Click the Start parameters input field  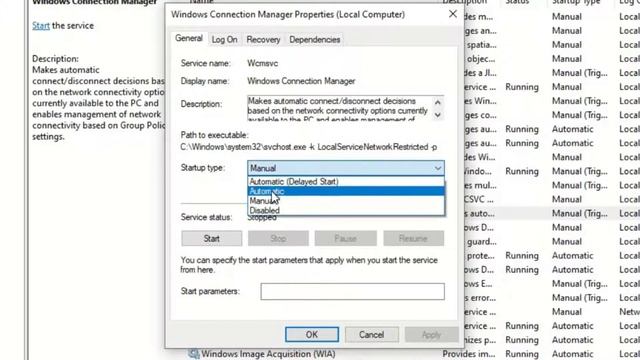pos(353,291)
